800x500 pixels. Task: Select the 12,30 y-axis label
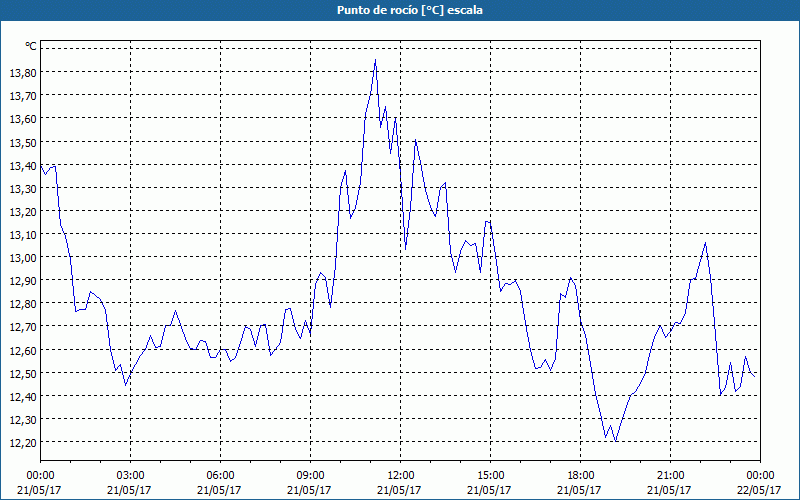23,419
